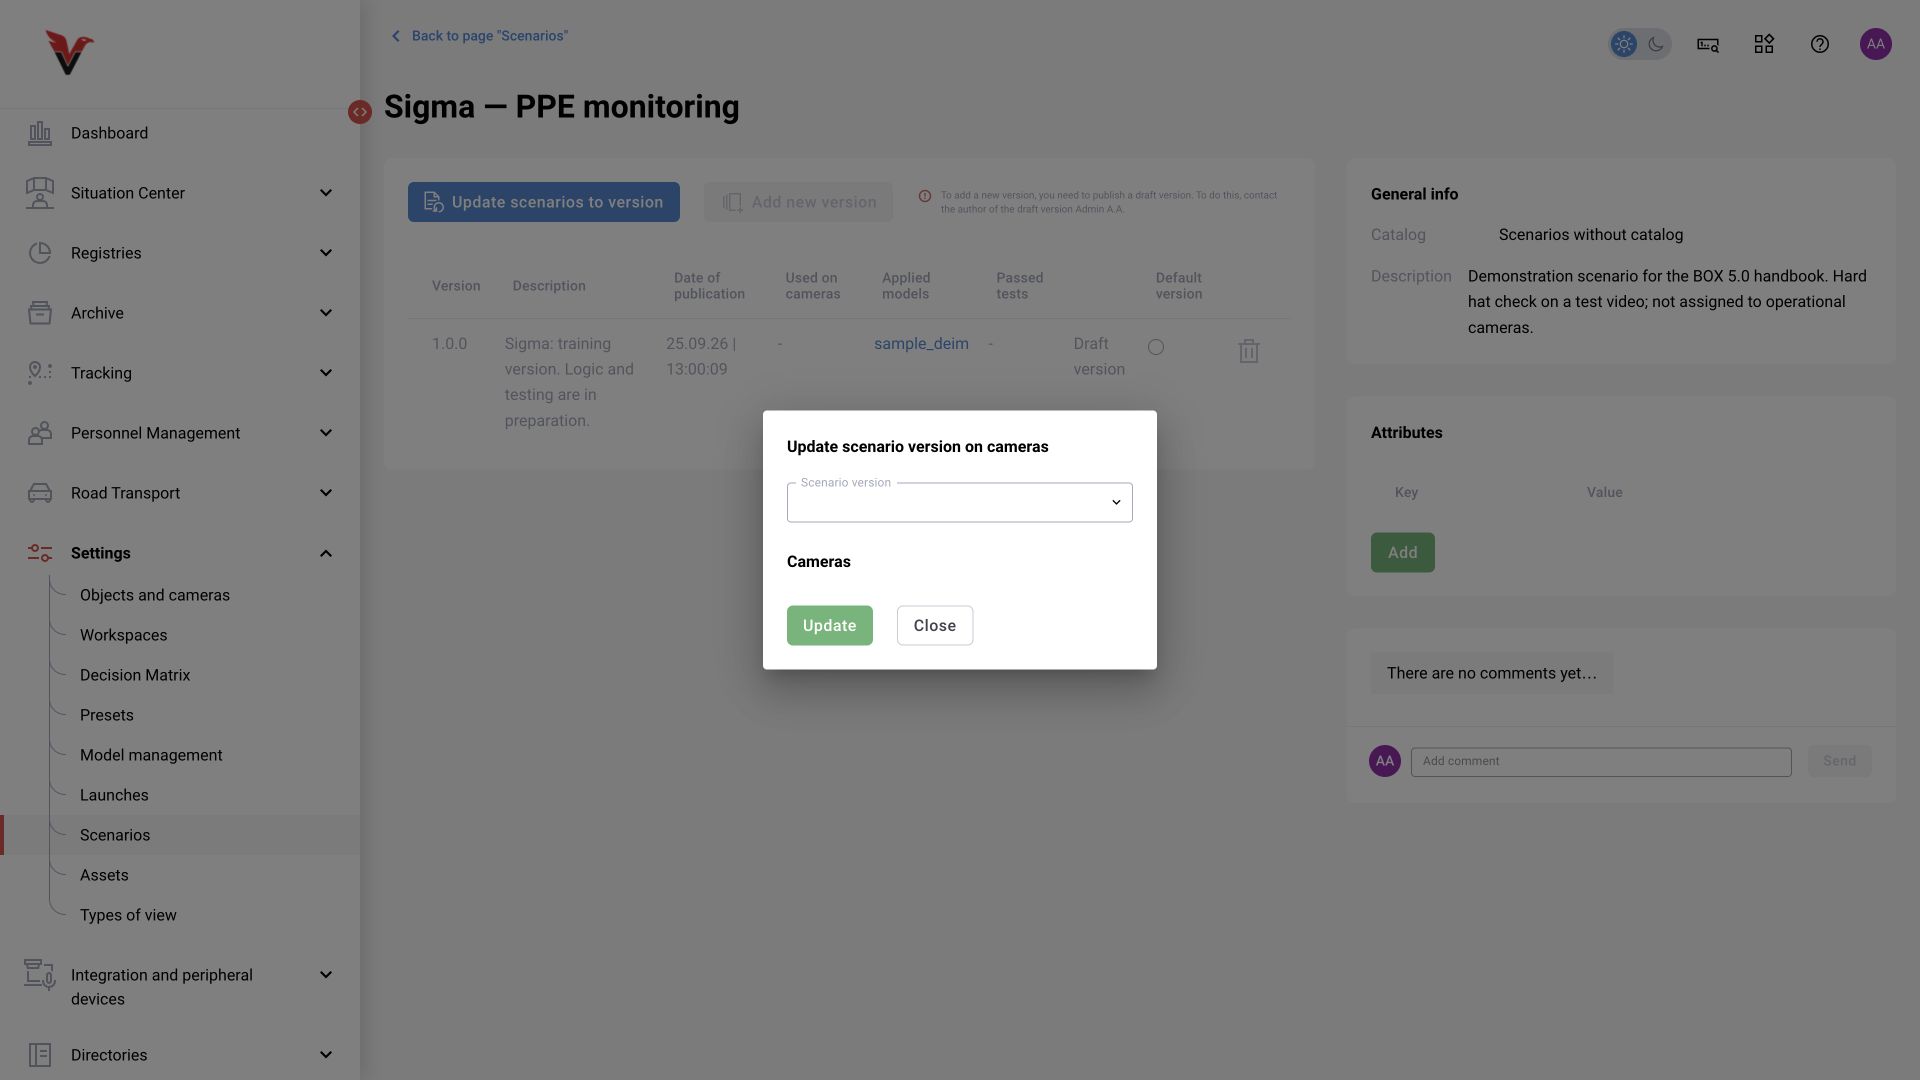Click the Road Transport car icon
The width and height of the screenshot is (1920, 1080).
(x=40, y=493)
